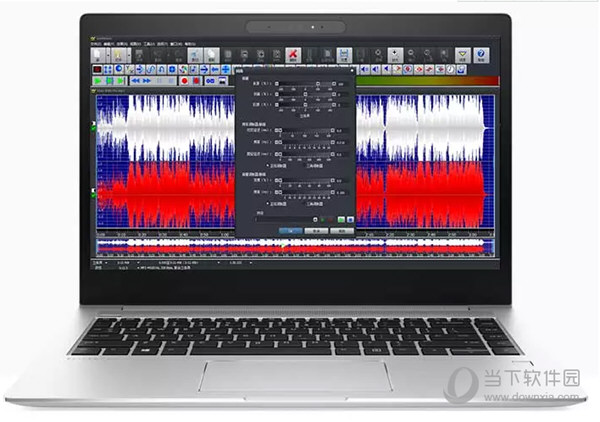Click the third volume slider thumb in dialog
Image resolution: width=600 pixels, height=422 pixels.
(x=305, y=104)
